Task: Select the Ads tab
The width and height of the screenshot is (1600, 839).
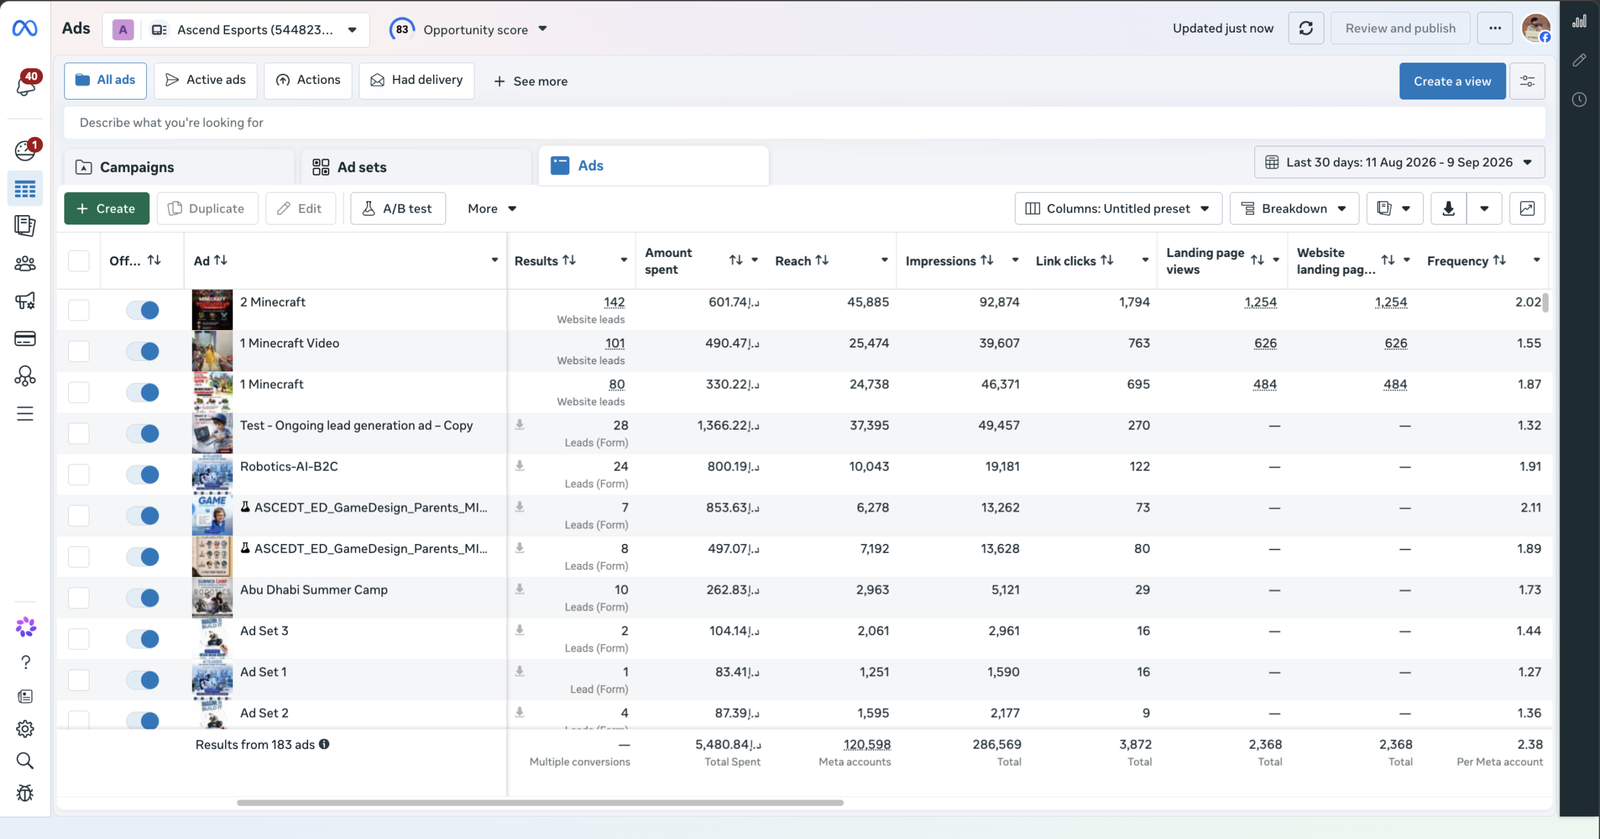Action: tap(653, 166)
